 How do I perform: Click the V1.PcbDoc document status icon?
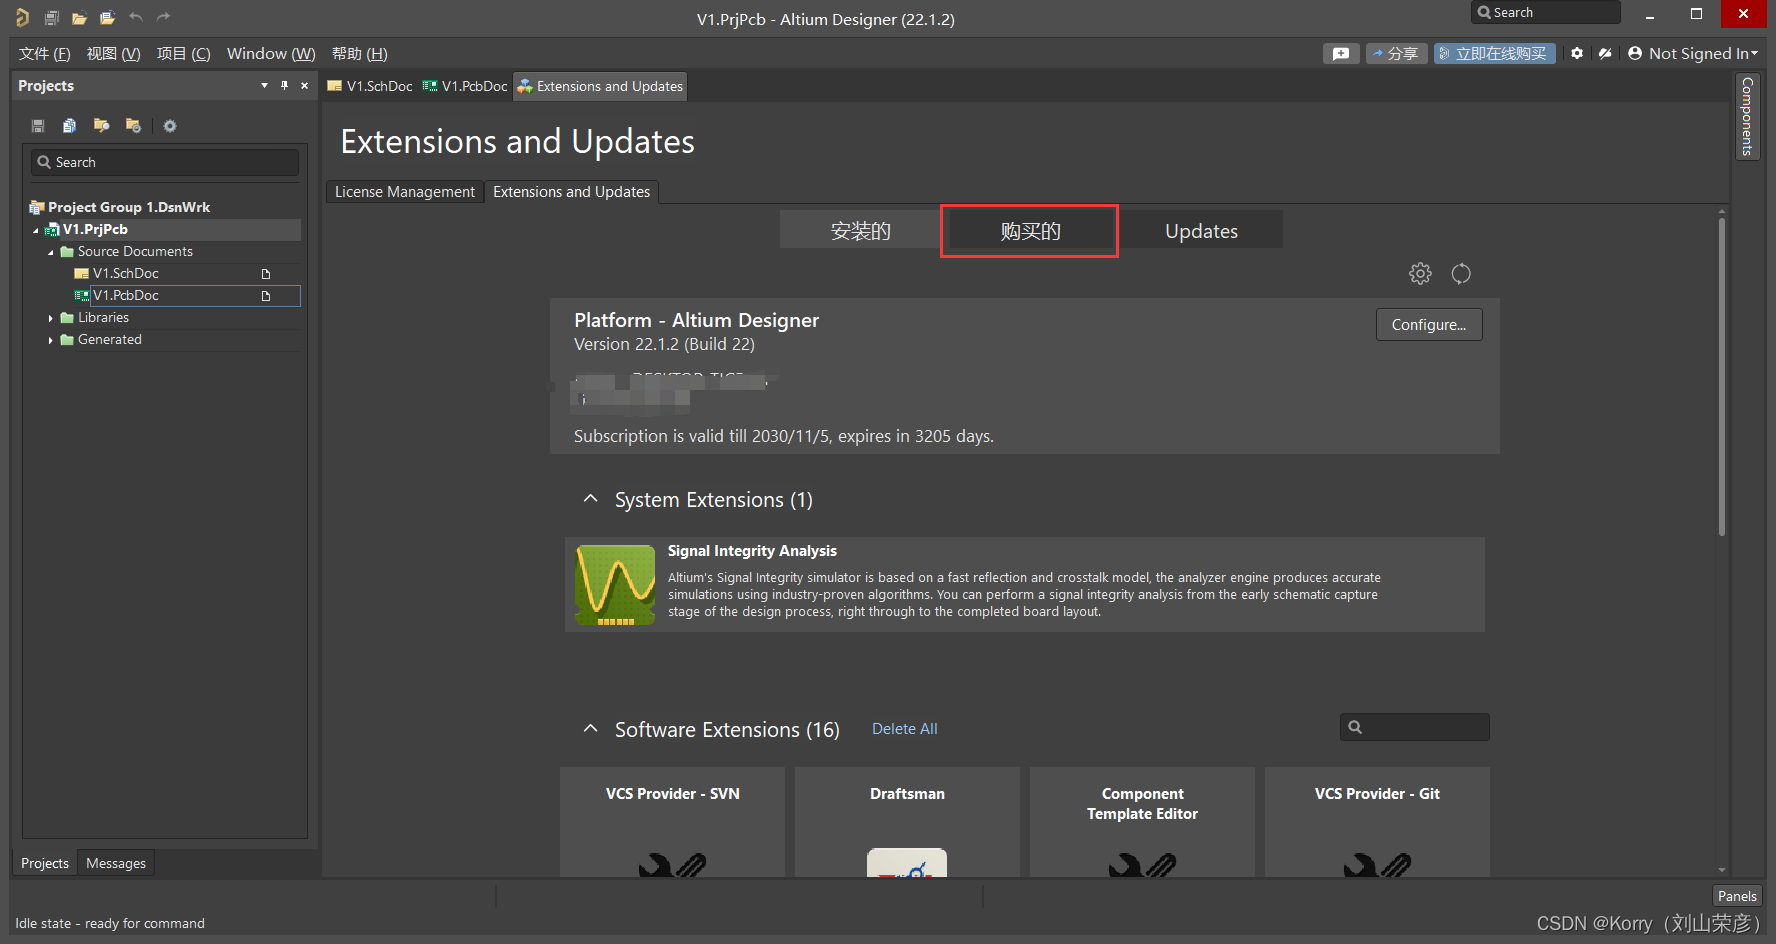click(266, 296)
